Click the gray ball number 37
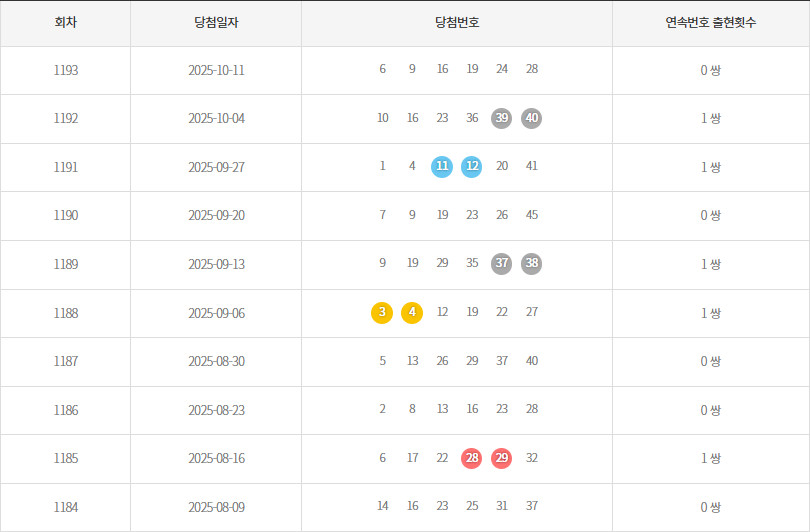 pyautogui.click(x=502, y=264)
